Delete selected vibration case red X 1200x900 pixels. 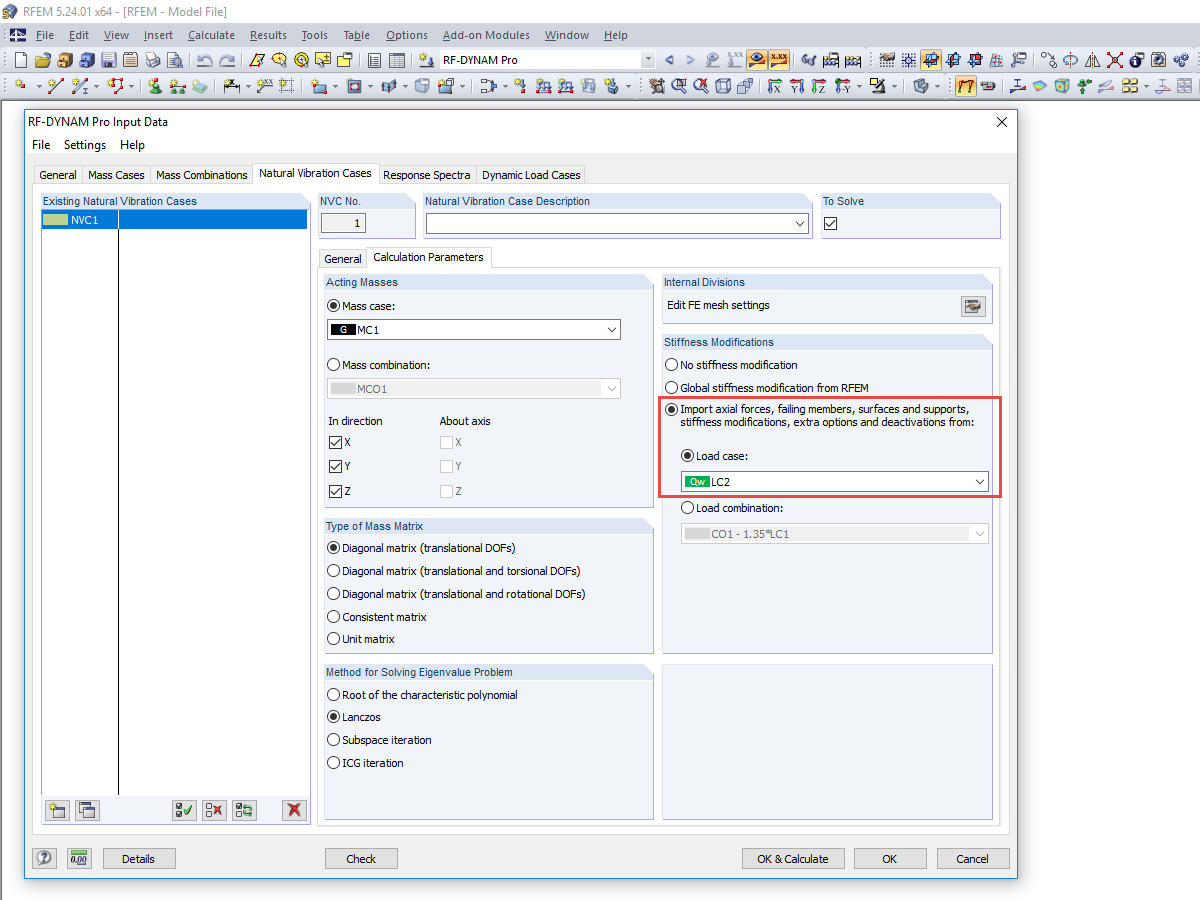click(x=293, y=810)
